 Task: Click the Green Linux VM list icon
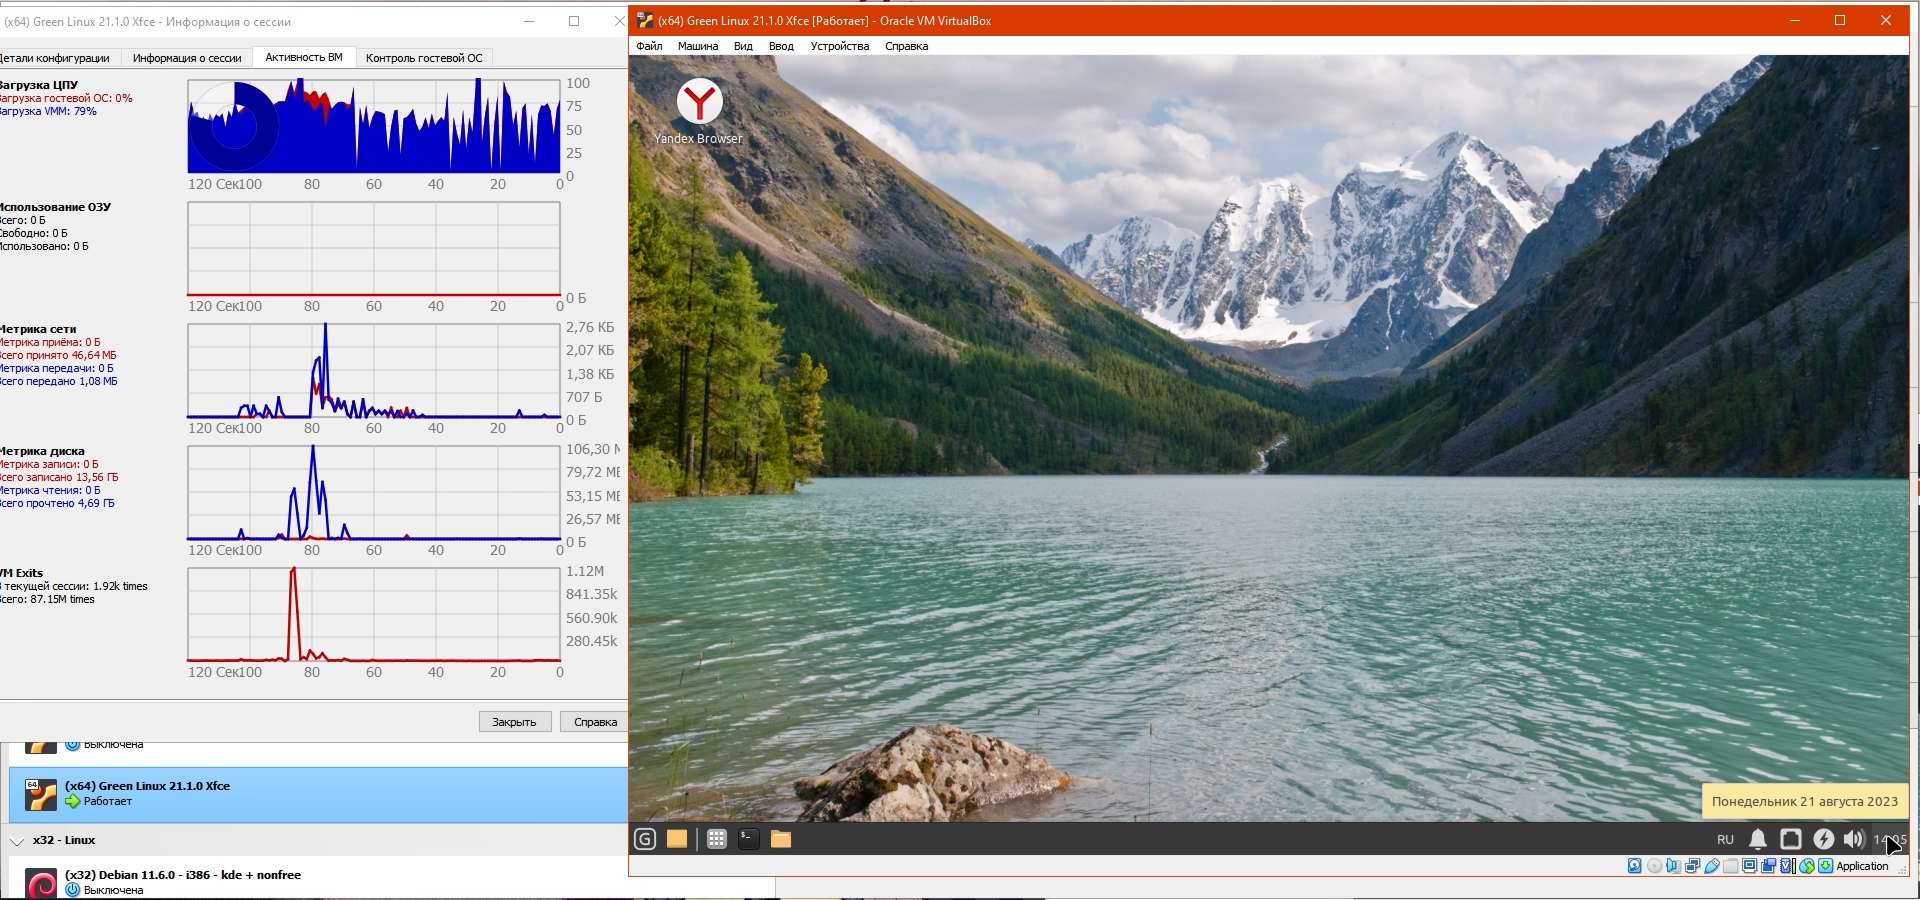(x=41, y=795)
